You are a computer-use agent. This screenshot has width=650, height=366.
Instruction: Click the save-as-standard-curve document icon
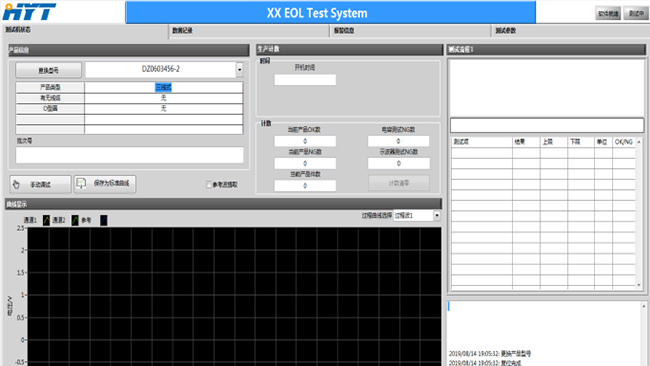point(81,183)
